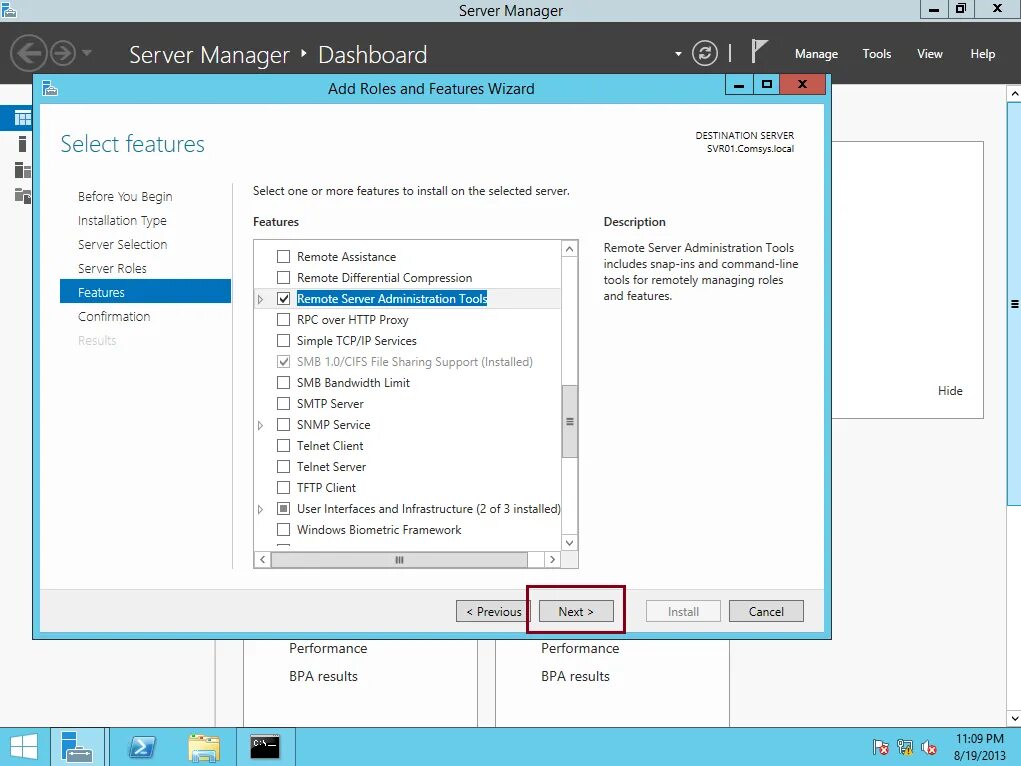Viewport: 1021px width, 766px height.
Task: Open the notifications flag
Action: tap(759, 51)
